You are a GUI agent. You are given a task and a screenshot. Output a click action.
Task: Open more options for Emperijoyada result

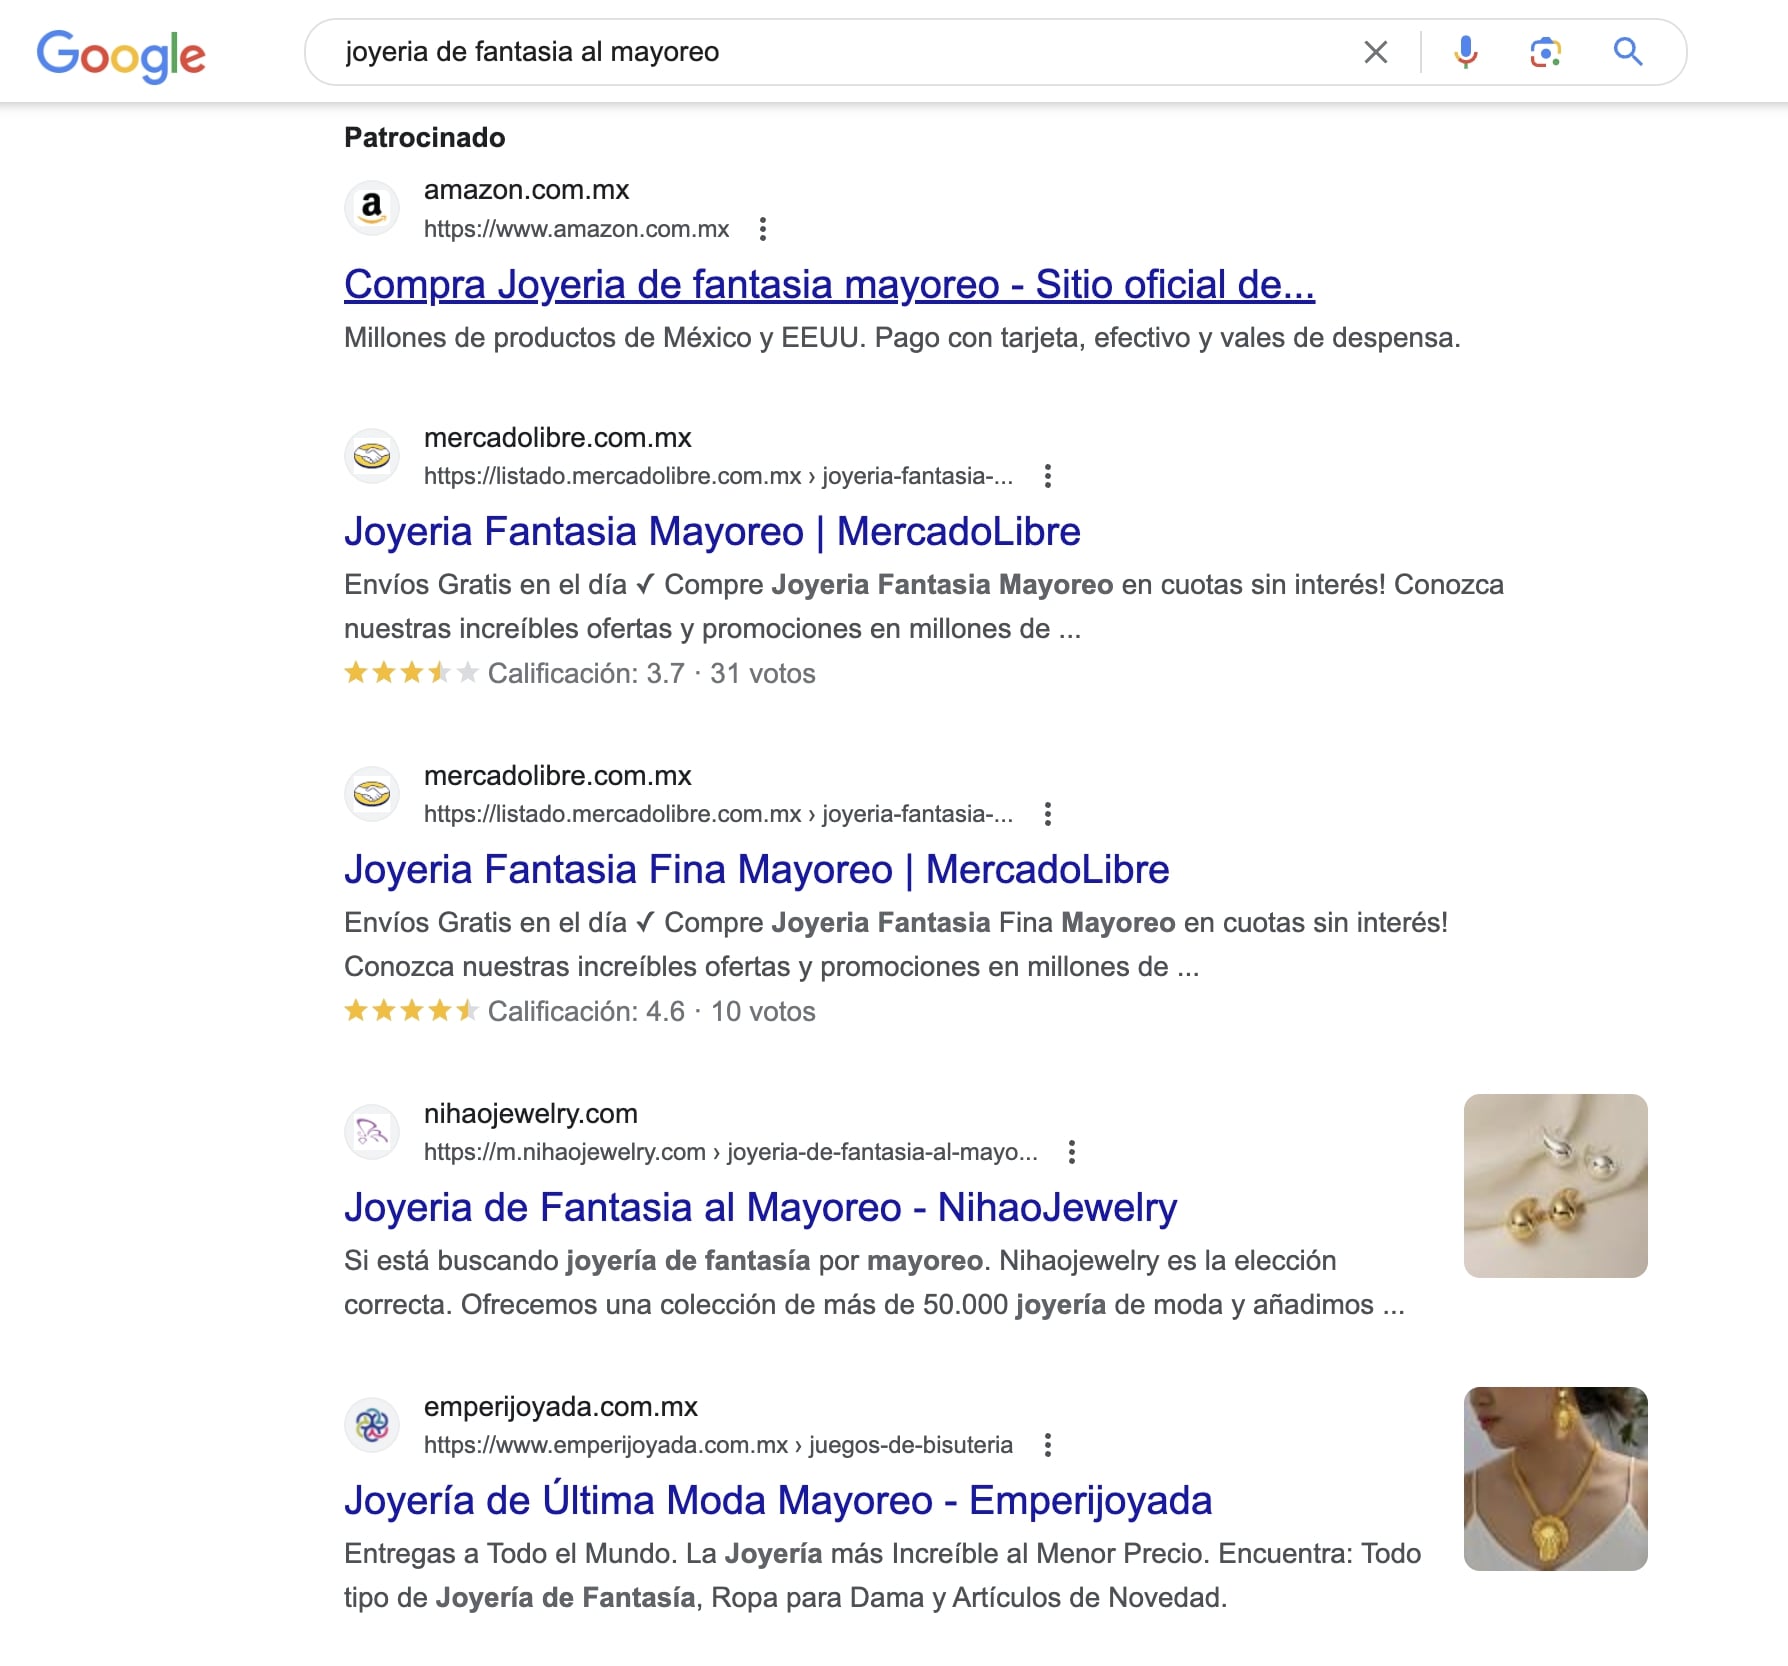click(x=1048, y=1445)
